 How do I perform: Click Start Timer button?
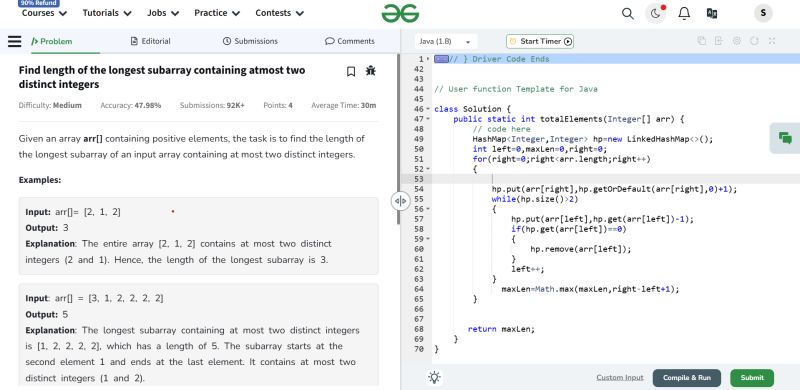pyautogui.click(x=540, y=41)
